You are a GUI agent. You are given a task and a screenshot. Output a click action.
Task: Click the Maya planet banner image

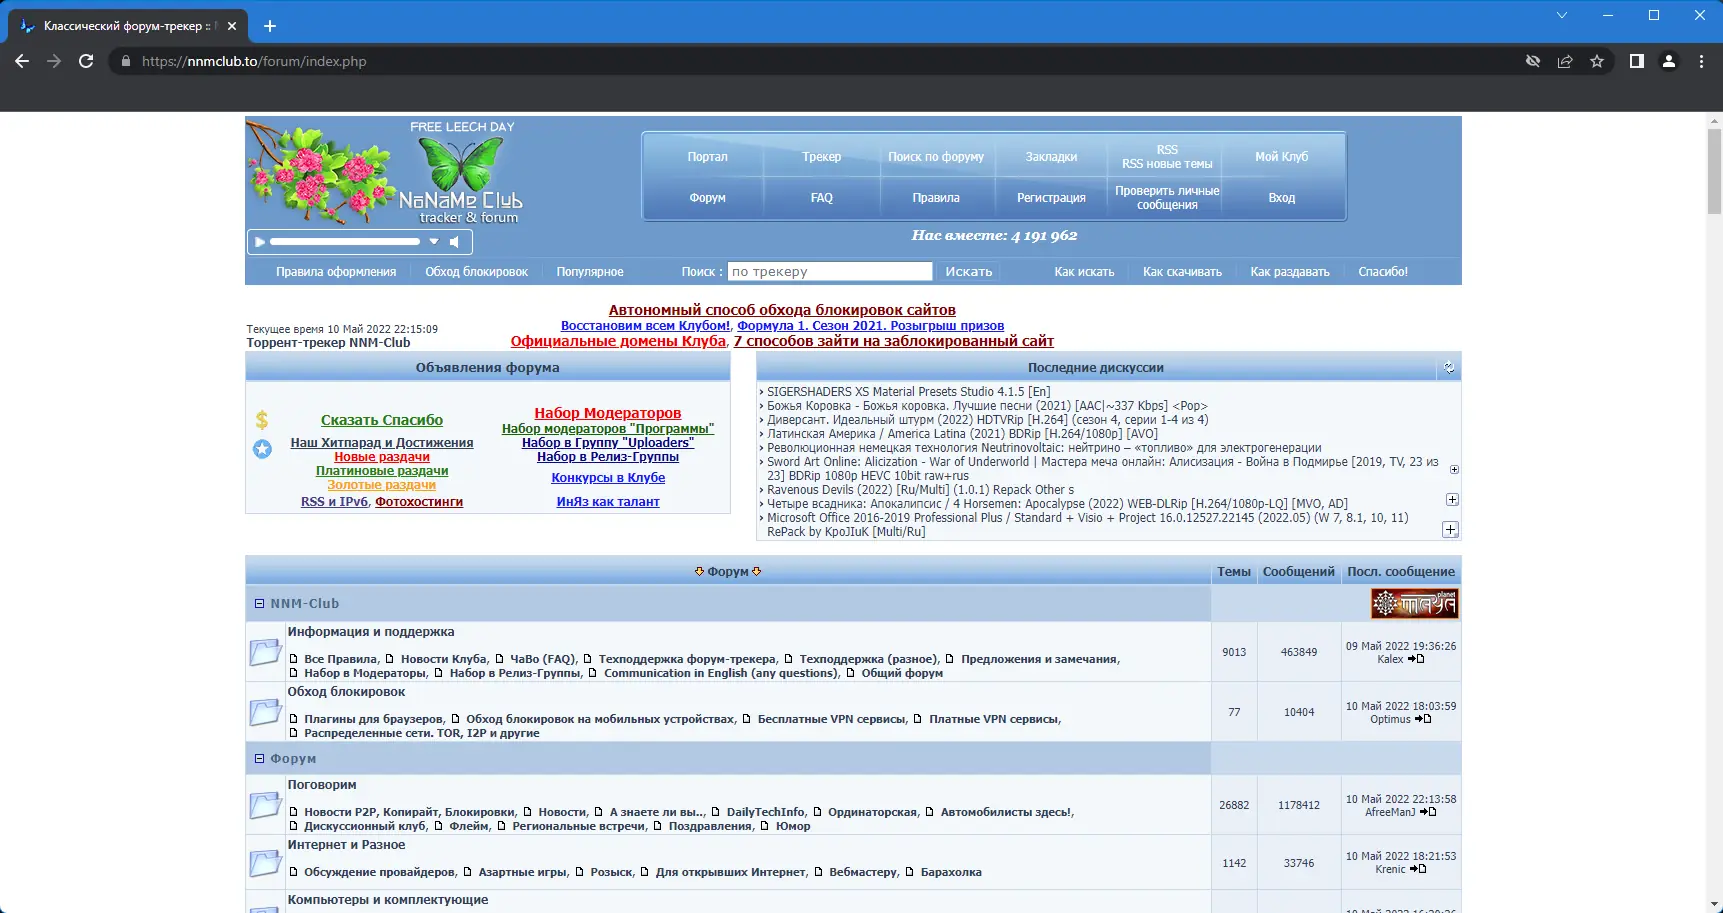pyautogui.click(x=1414, y=603)
